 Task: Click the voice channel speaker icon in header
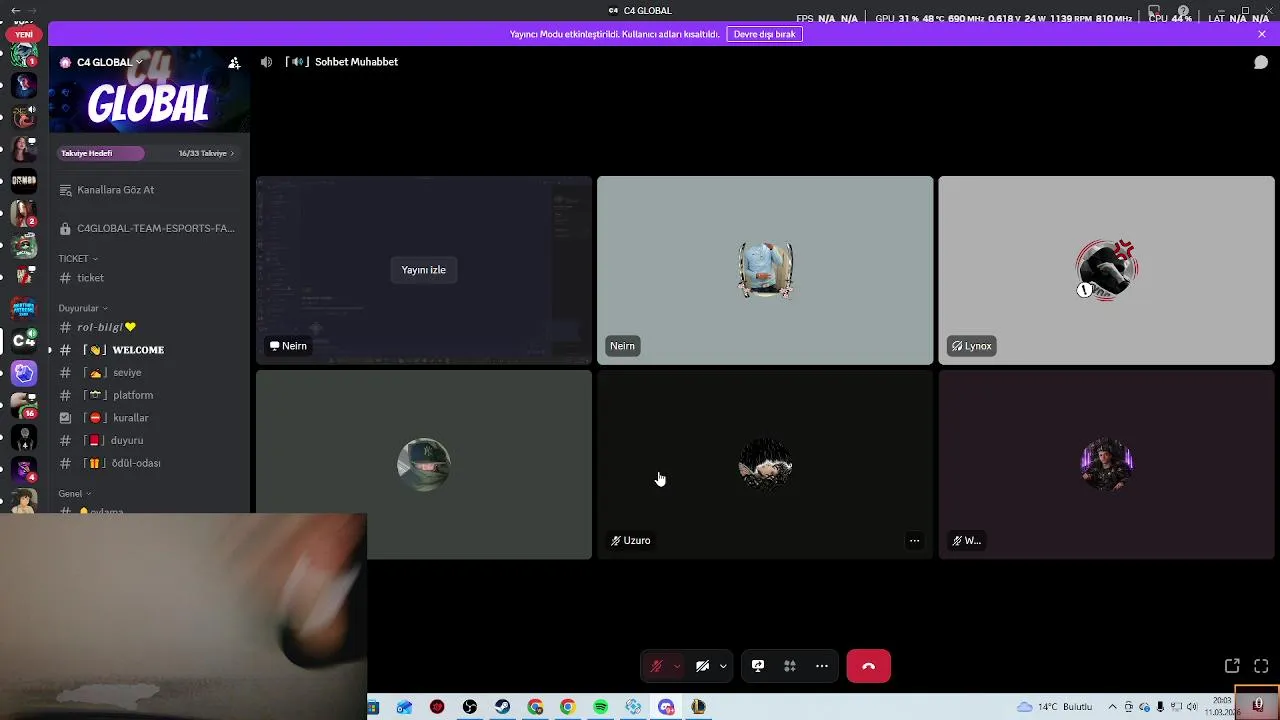(266, 62)
